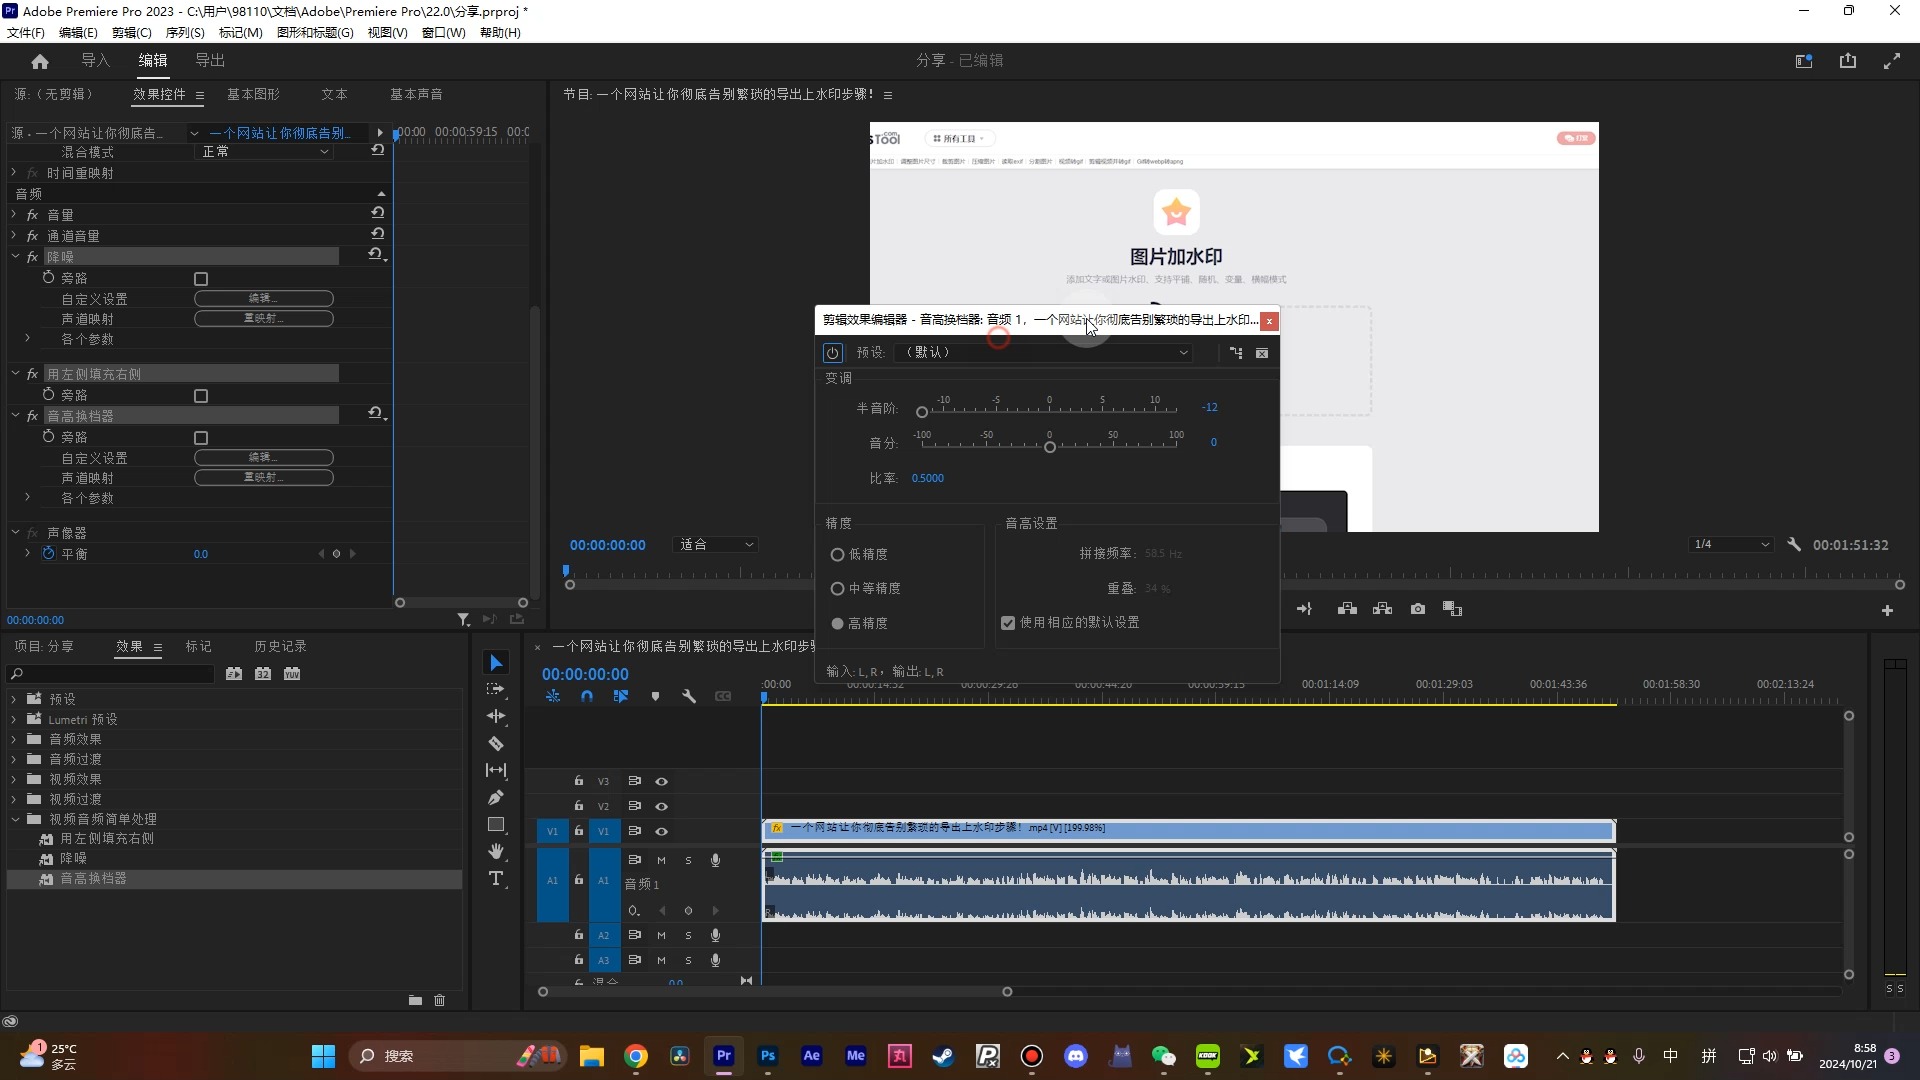Open the workspaces icon at top right
This screenshot has width=1920, height=1080.
[x=1804, y=61]
